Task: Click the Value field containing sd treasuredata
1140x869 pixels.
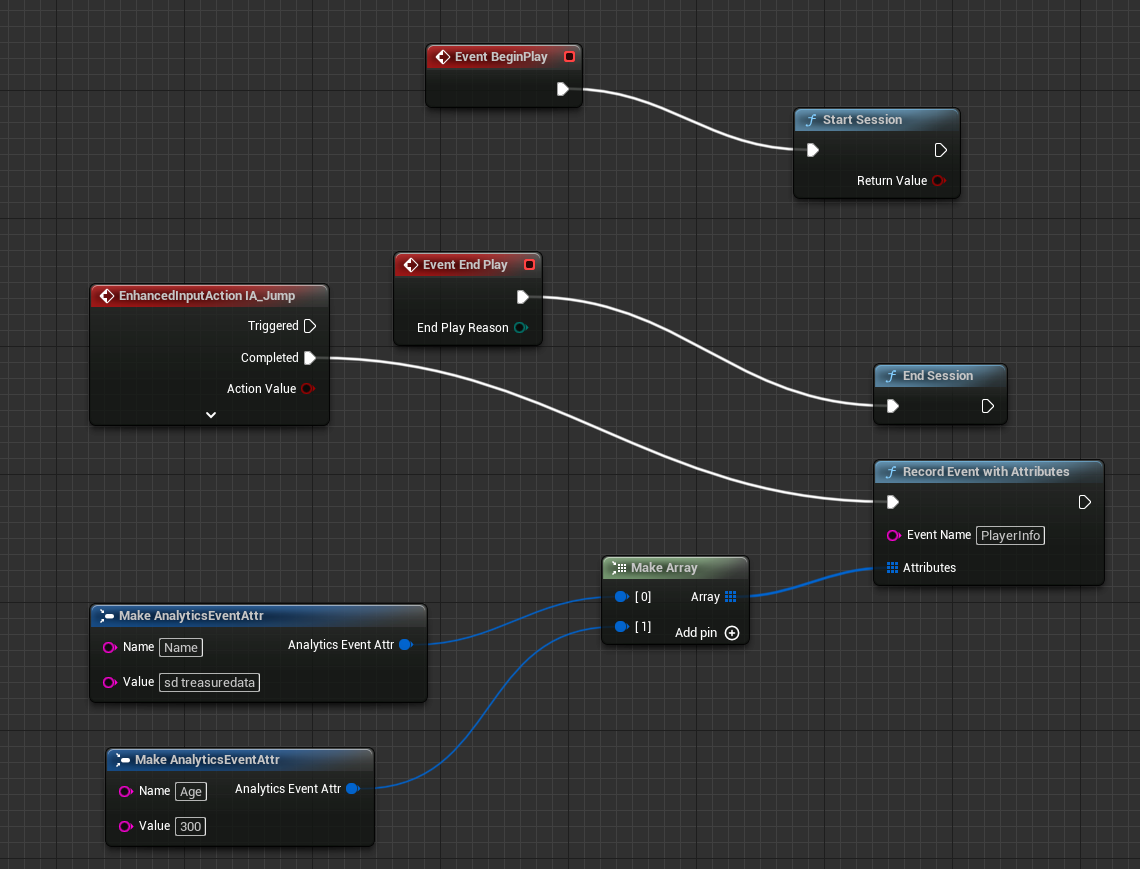Action: coord(210,683)
